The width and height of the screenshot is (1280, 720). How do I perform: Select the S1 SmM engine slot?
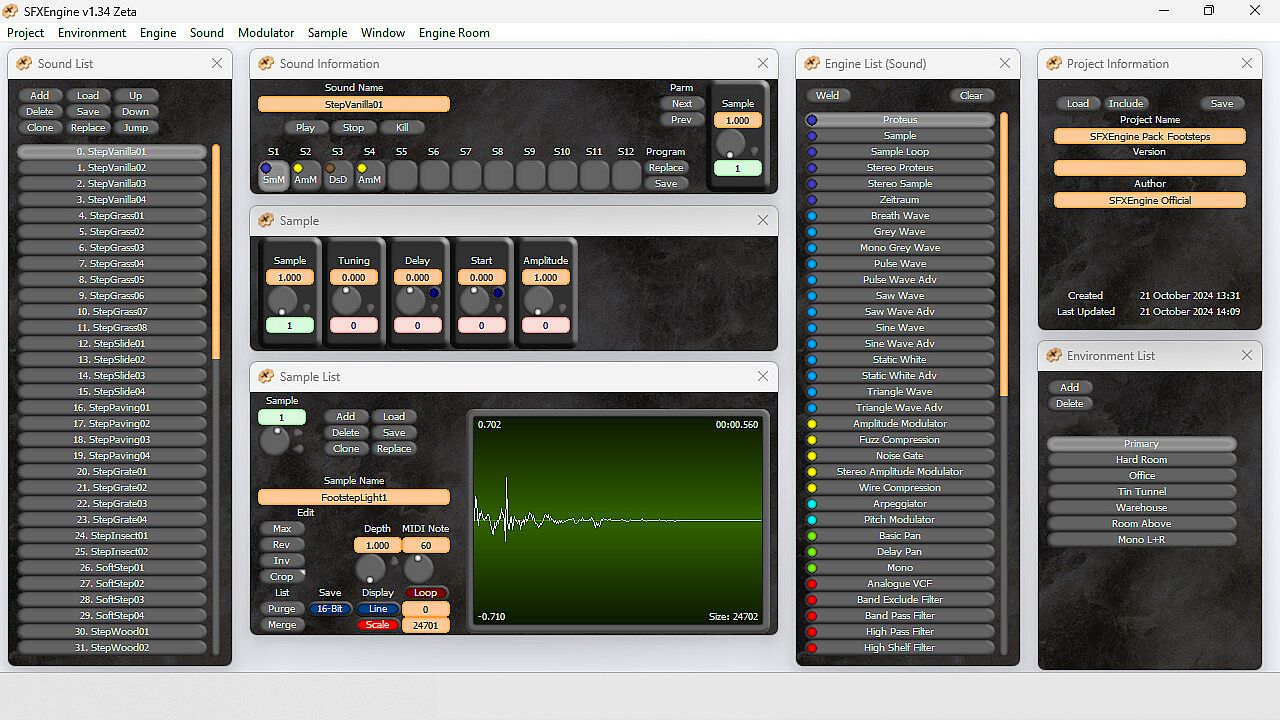tap(273, 176)
